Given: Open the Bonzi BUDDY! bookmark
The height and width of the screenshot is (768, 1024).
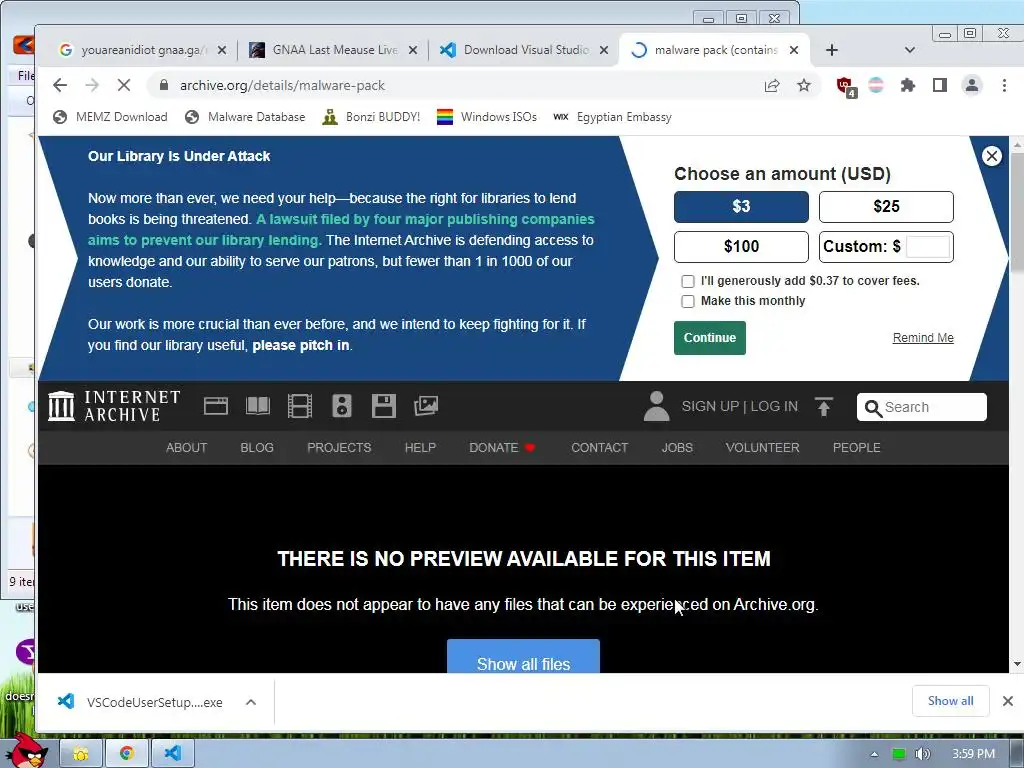Looking at the screenshot, I should 372,117.
